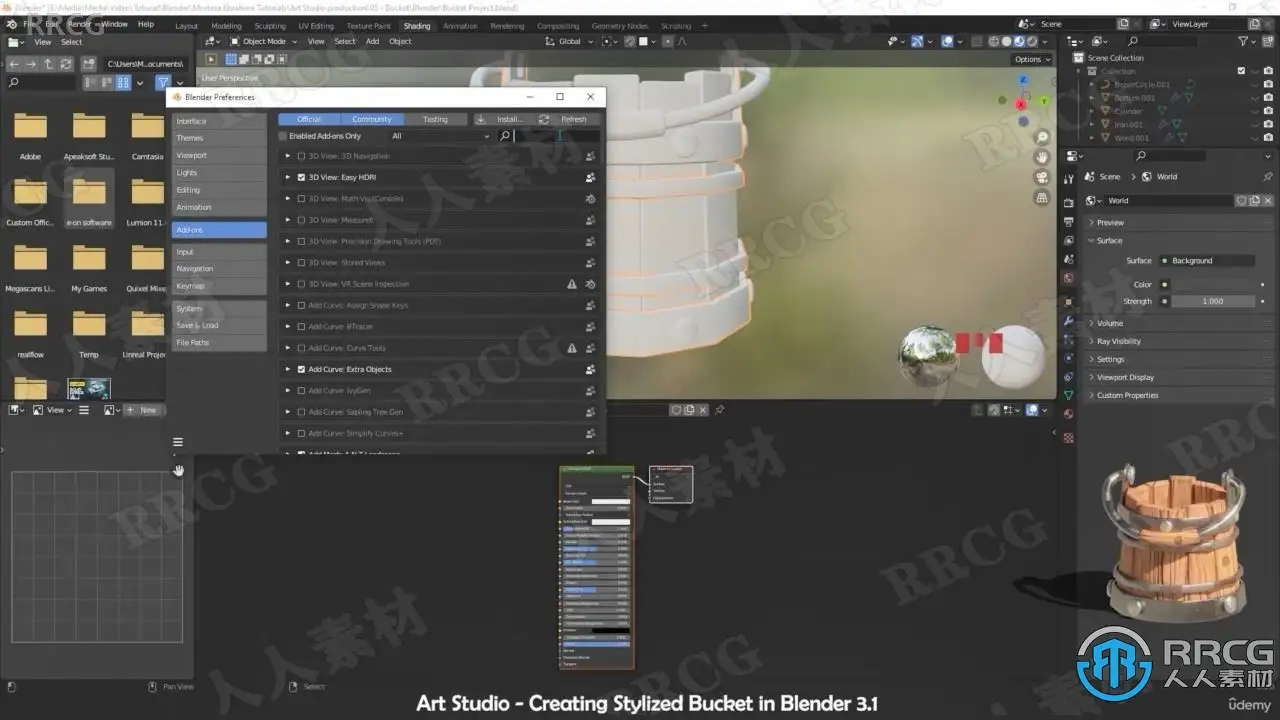The width and height of the screenshot is (1280, 720).
Task: Check the Enabled Add-ons Only box
Action: pos(283,136)
